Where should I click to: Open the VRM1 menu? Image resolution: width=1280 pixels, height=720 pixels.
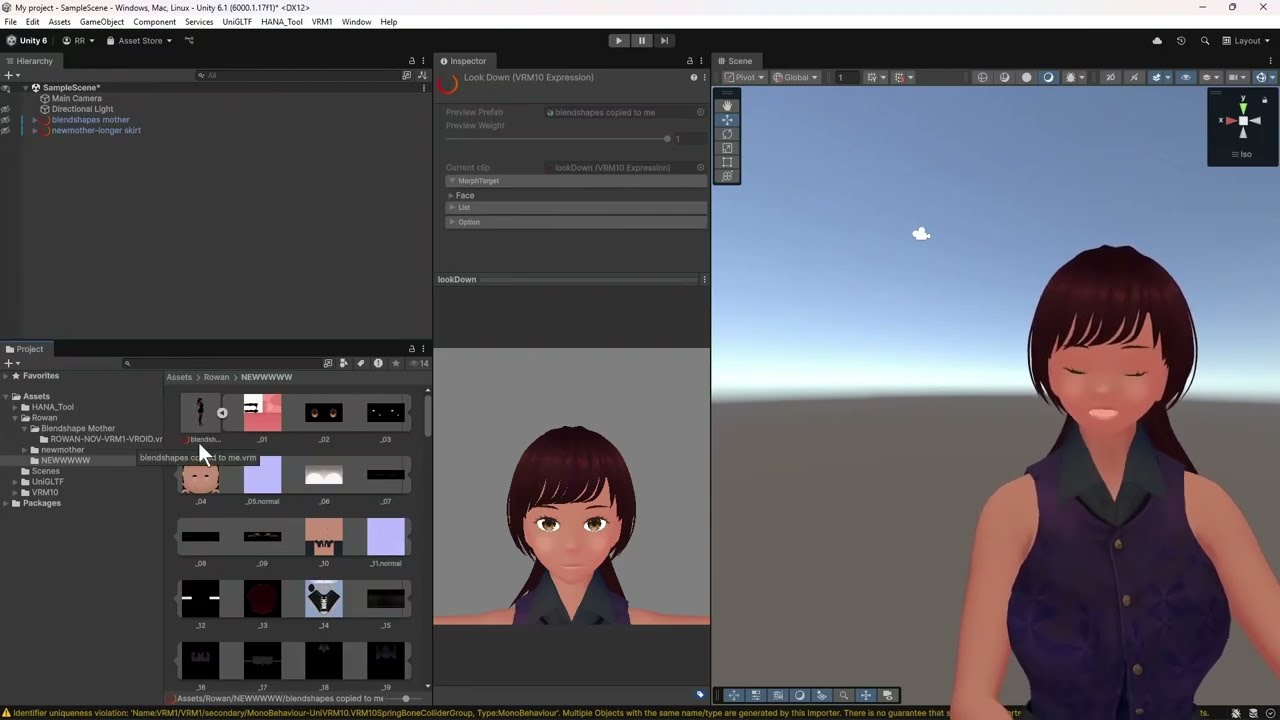click(322, 22)
